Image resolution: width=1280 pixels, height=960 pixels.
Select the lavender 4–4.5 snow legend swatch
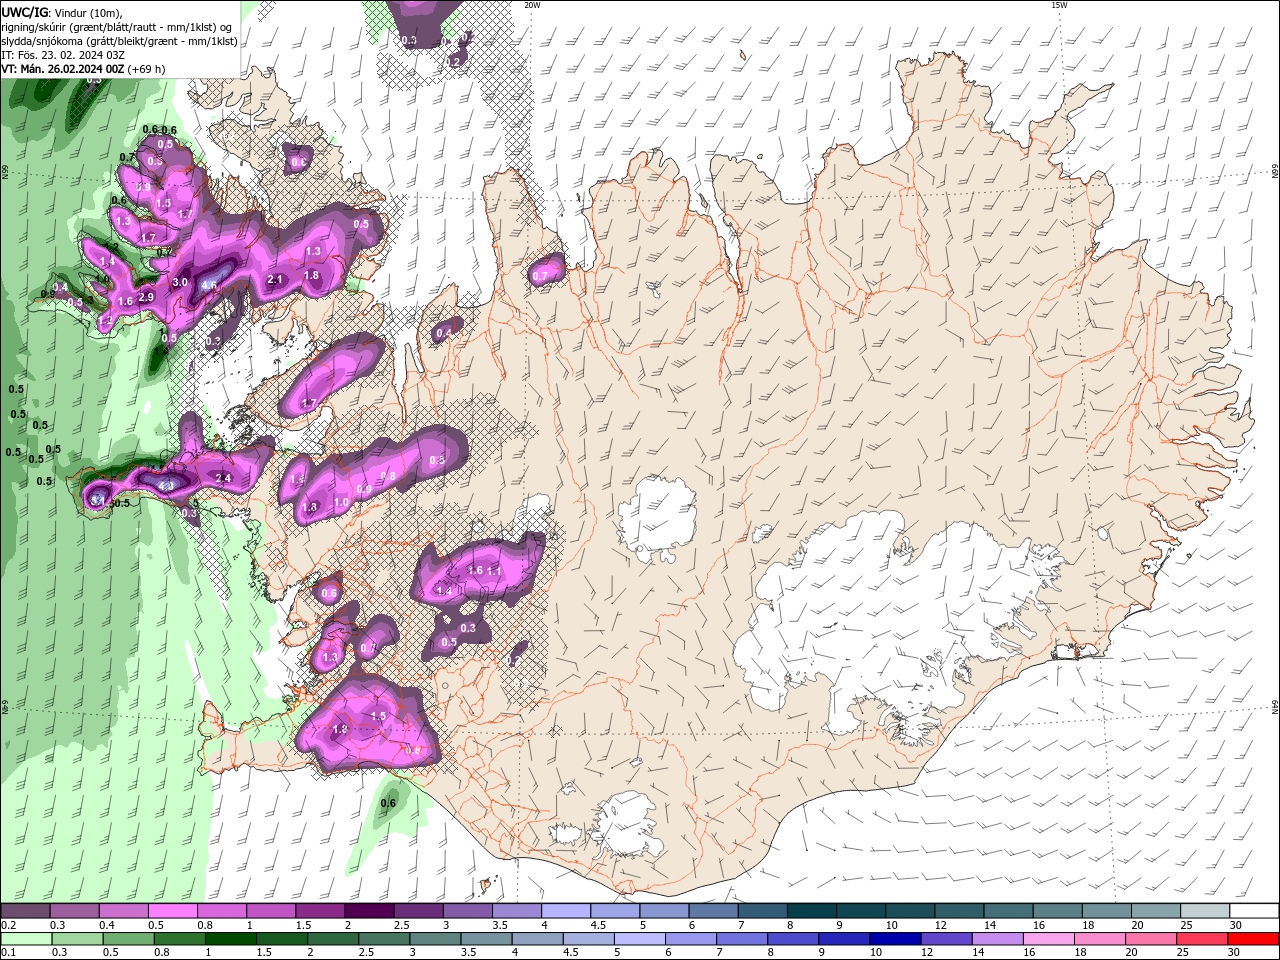566,911
